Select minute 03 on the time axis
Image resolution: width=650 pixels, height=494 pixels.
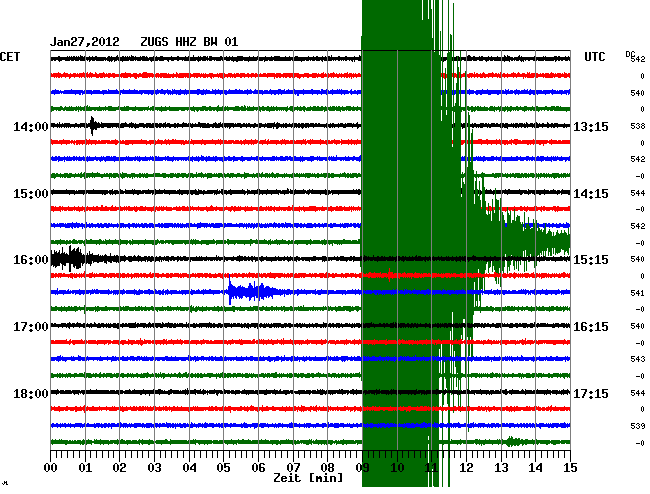point(154,467)
